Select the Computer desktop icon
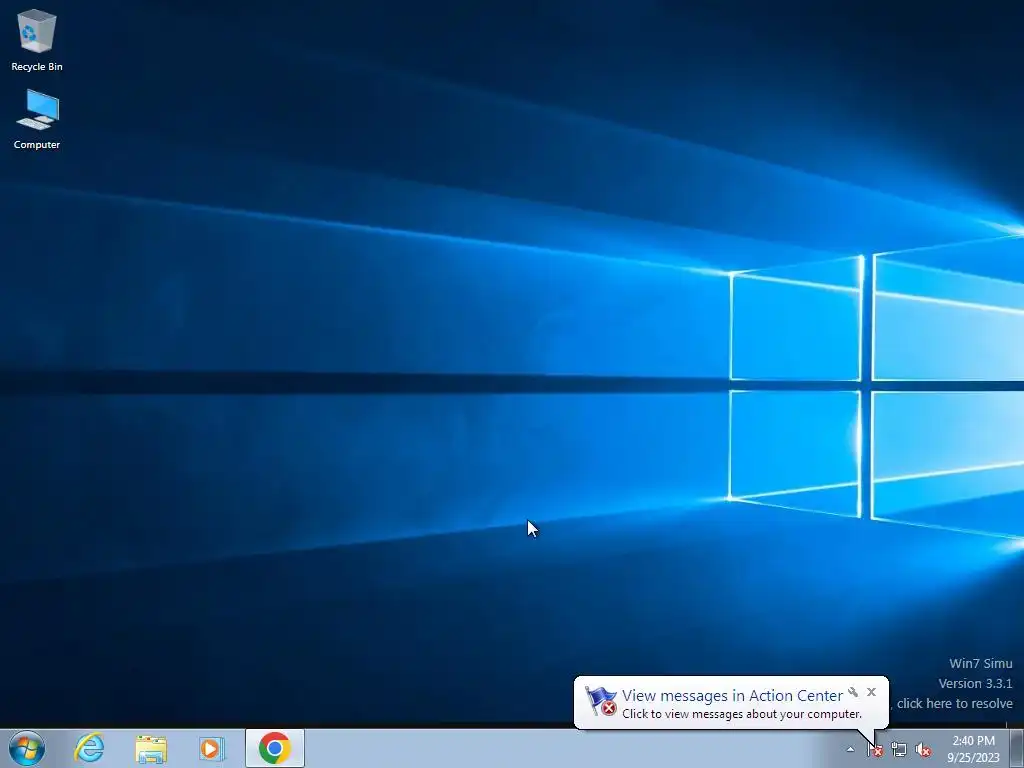 pyautogui.click(x=37, y=120)
